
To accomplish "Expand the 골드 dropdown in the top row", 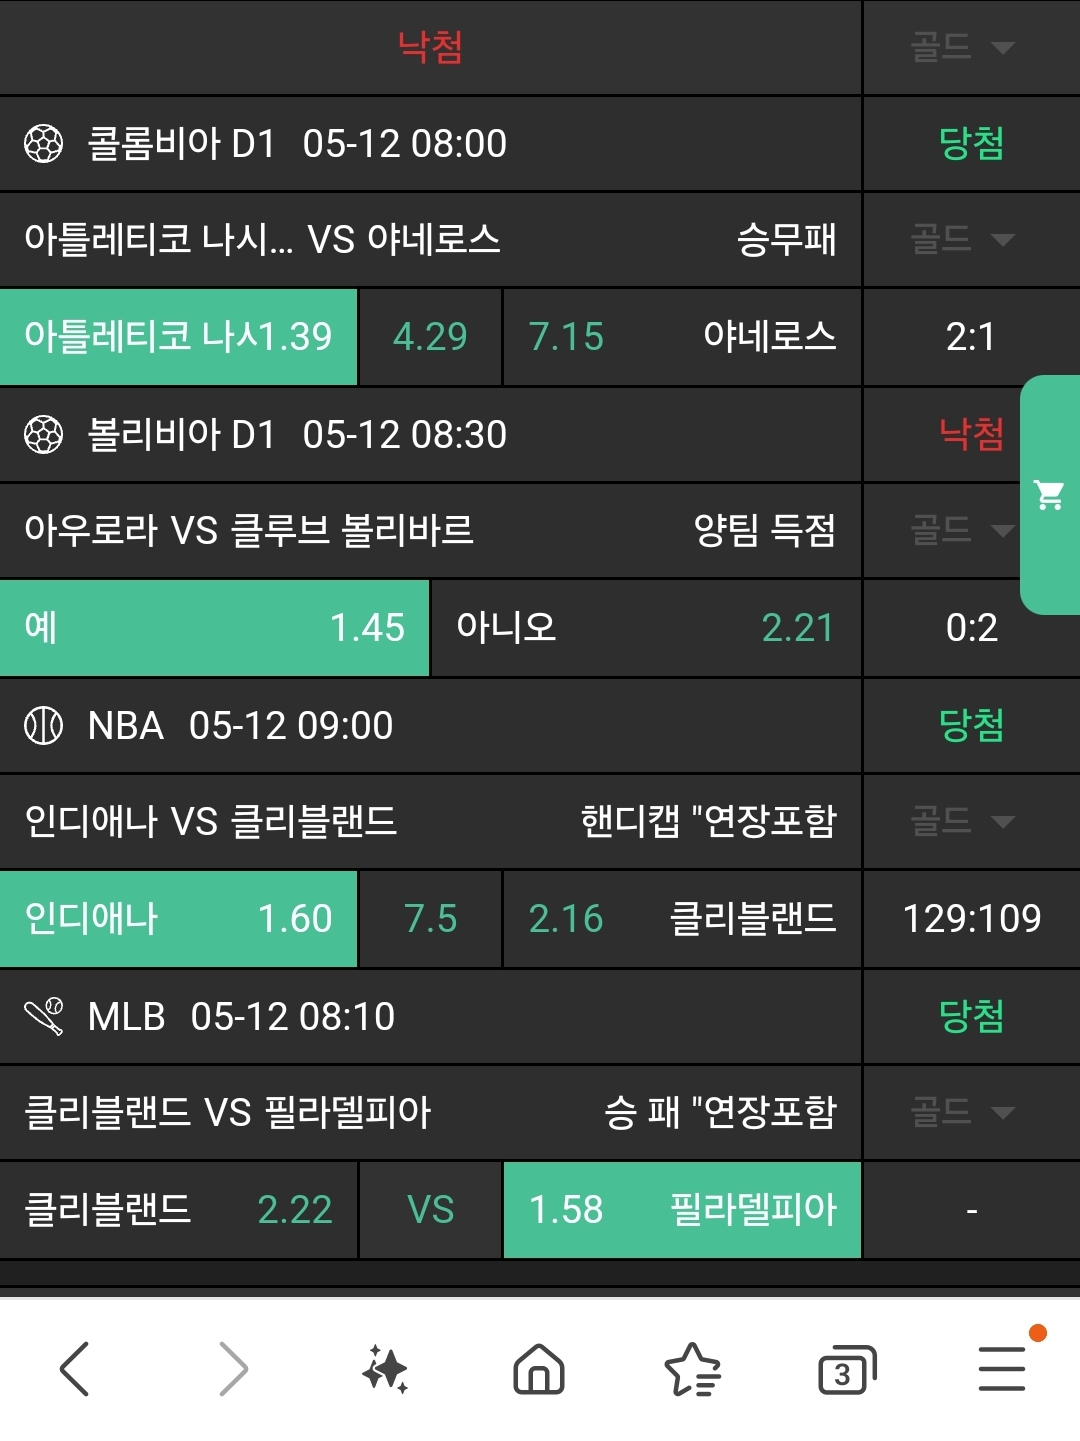I will [962, 47].
